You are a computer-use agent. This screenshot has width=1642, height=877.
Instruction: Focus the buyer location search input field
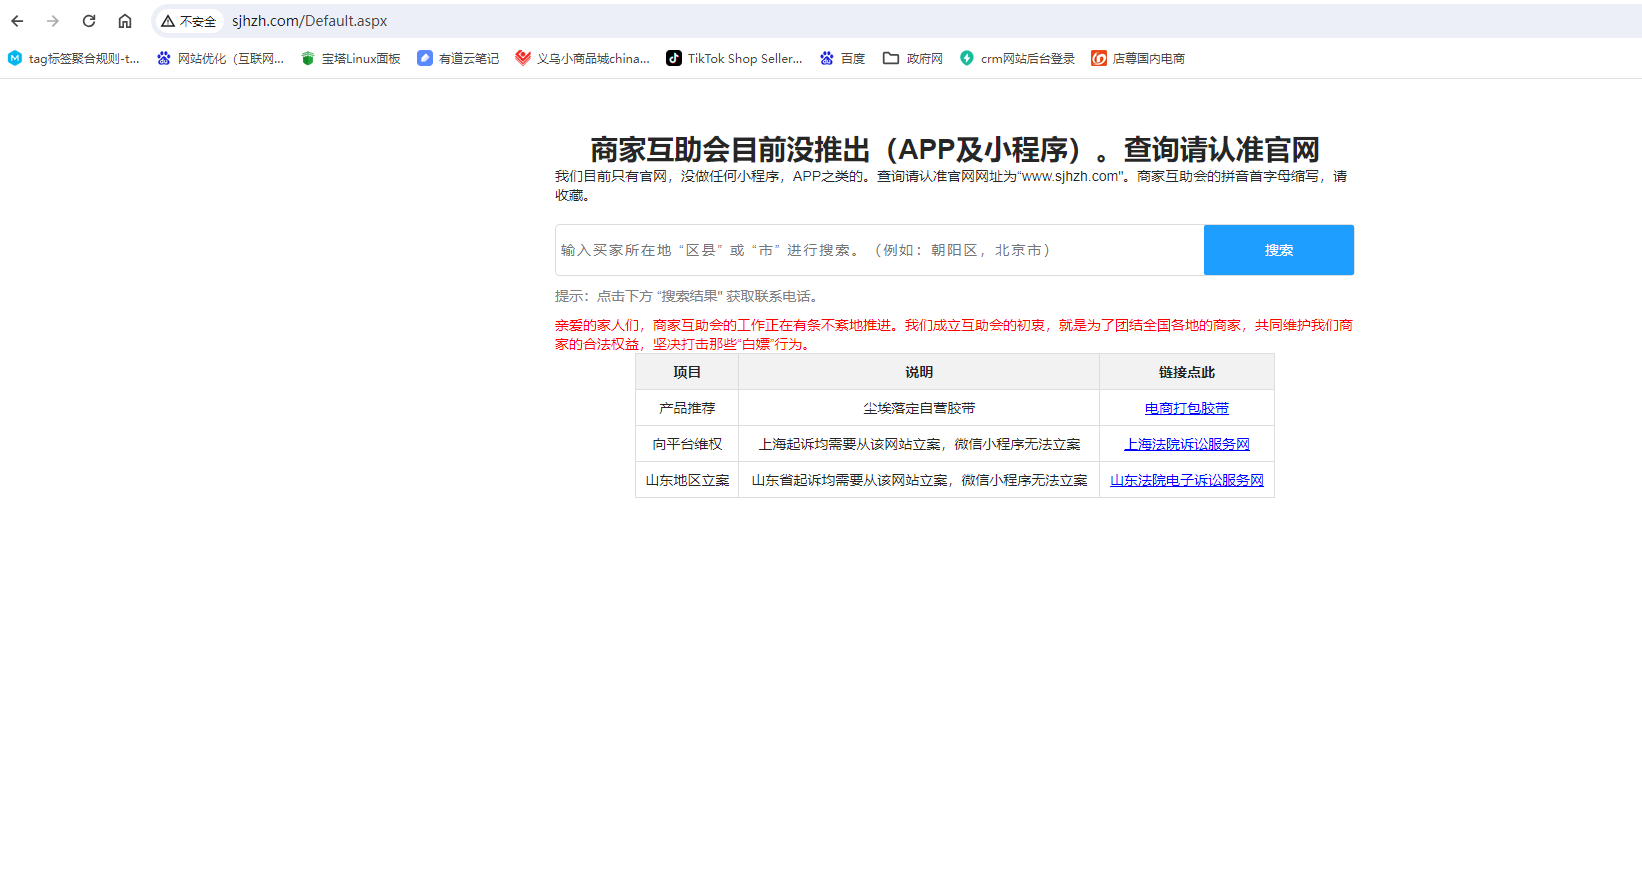pyautogui.click(x=879, y=250)
